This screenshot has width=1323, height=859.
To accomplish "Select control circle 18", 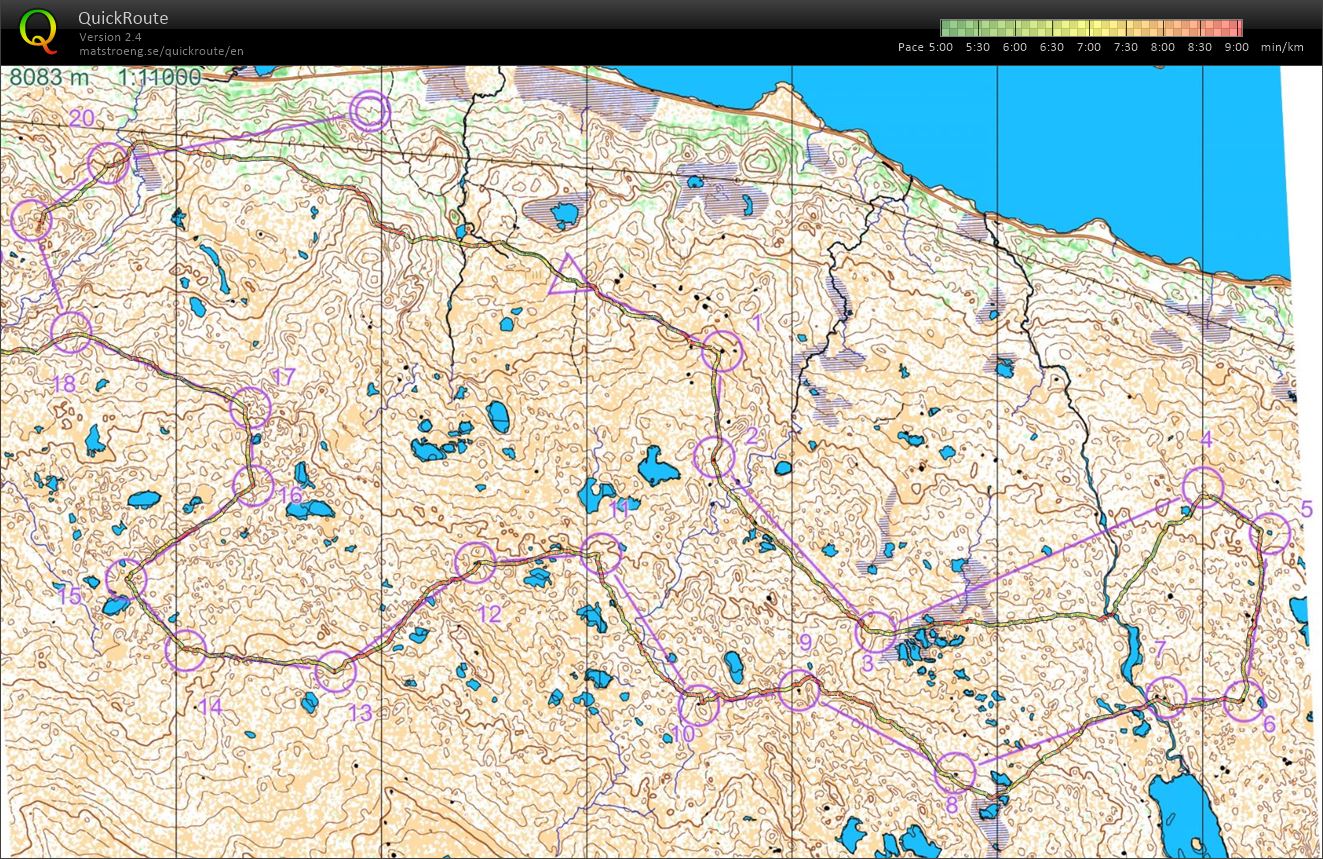I will point(71,333).
